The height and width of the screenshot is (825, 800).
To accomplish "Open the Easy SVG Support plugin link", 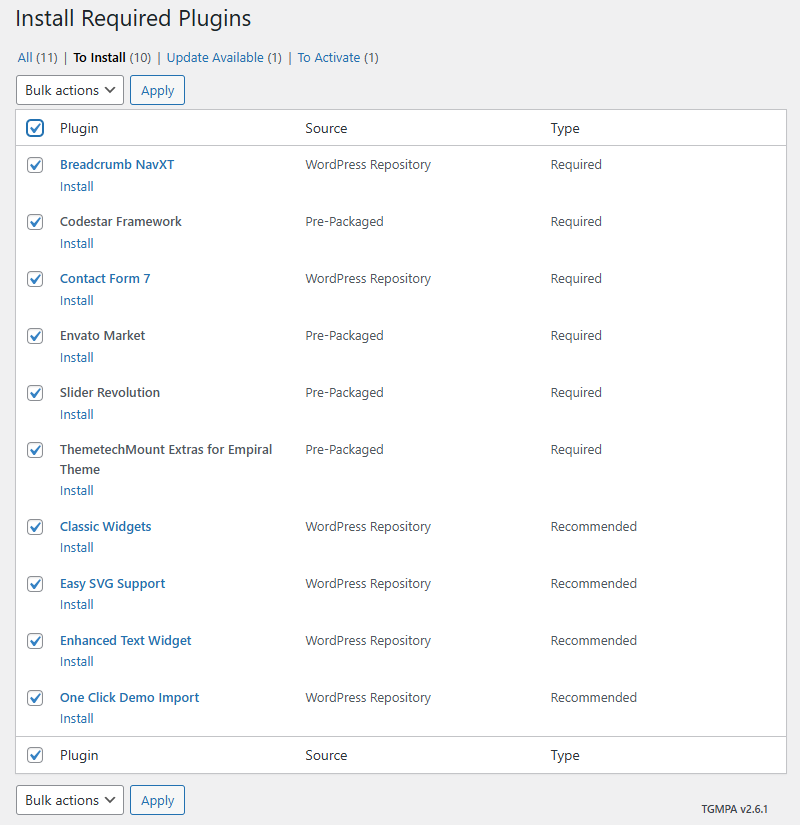I will [x=113, y=583].
